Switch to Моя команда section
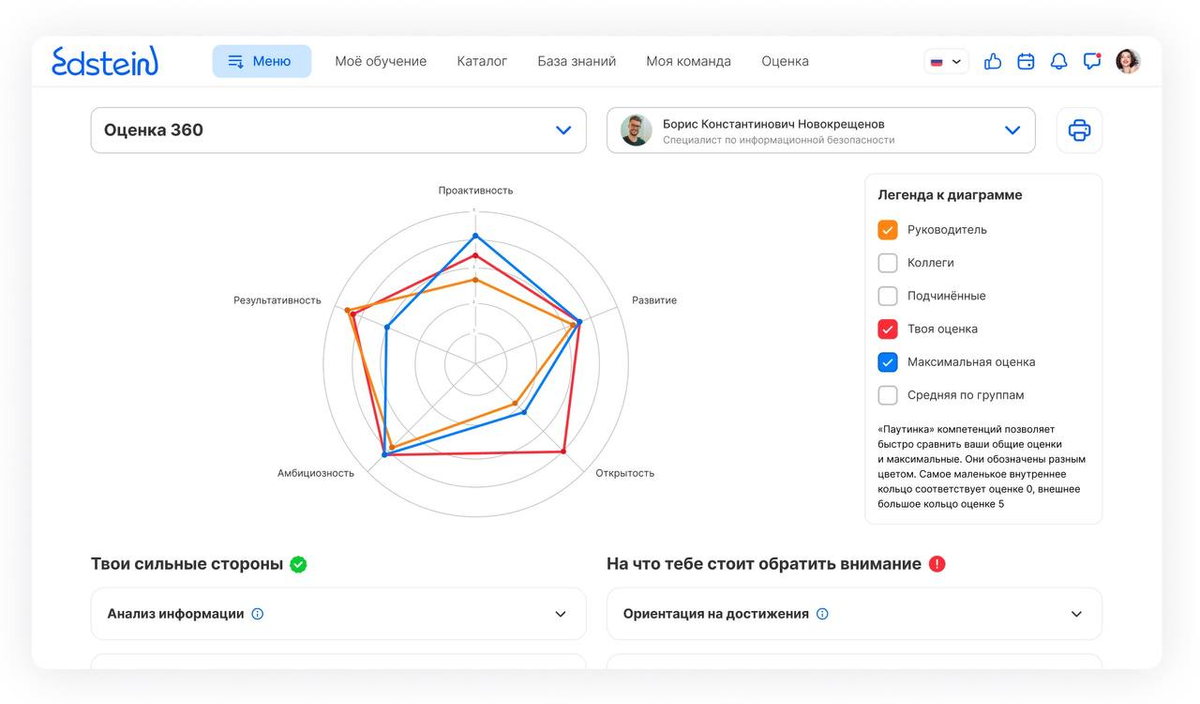Viewport: 1200px width, 704px height. 690,61
